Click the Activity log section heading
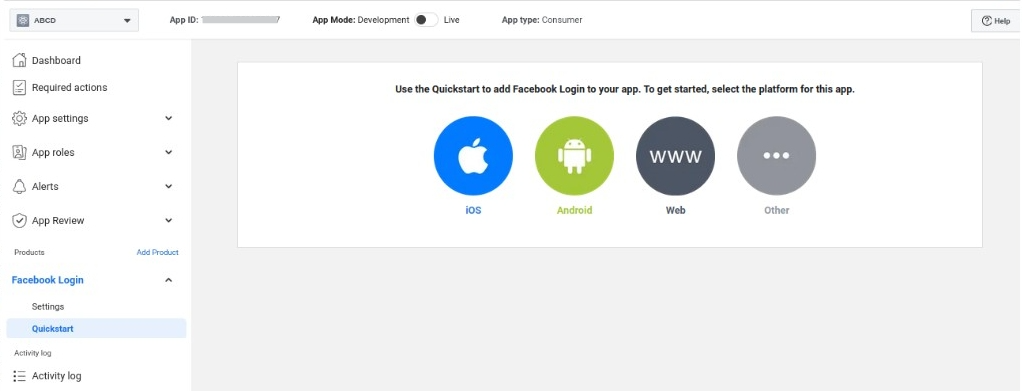The image size is (1022, 391). tap(33, 353)
